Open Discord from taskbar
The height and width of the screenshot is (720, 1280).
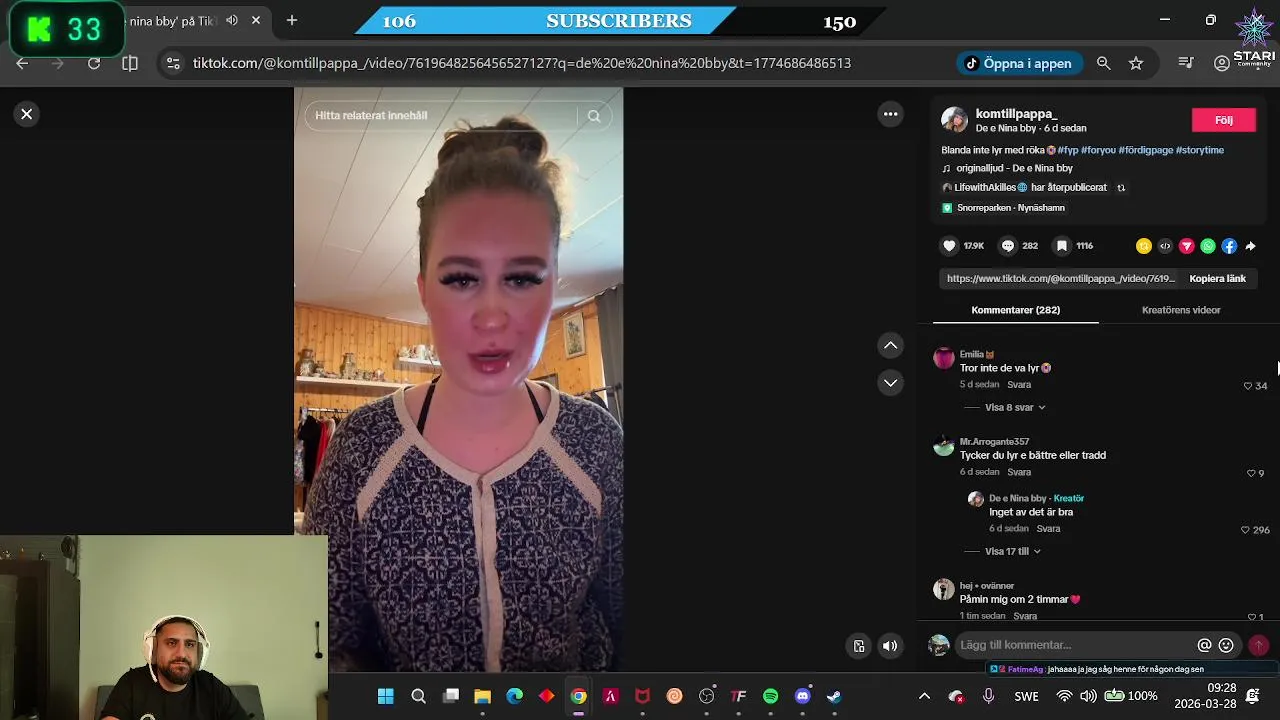pos(802,696)
